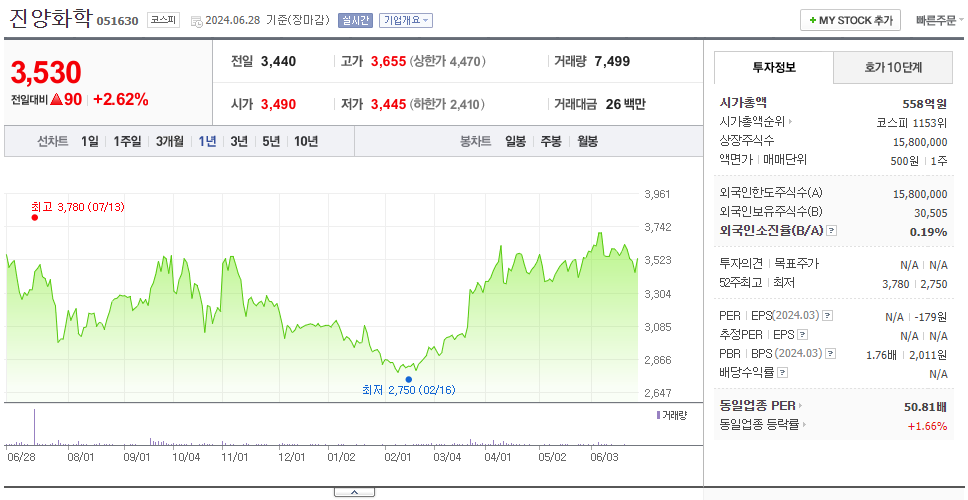Click the 시가 value 3,490

pos(278,104)
